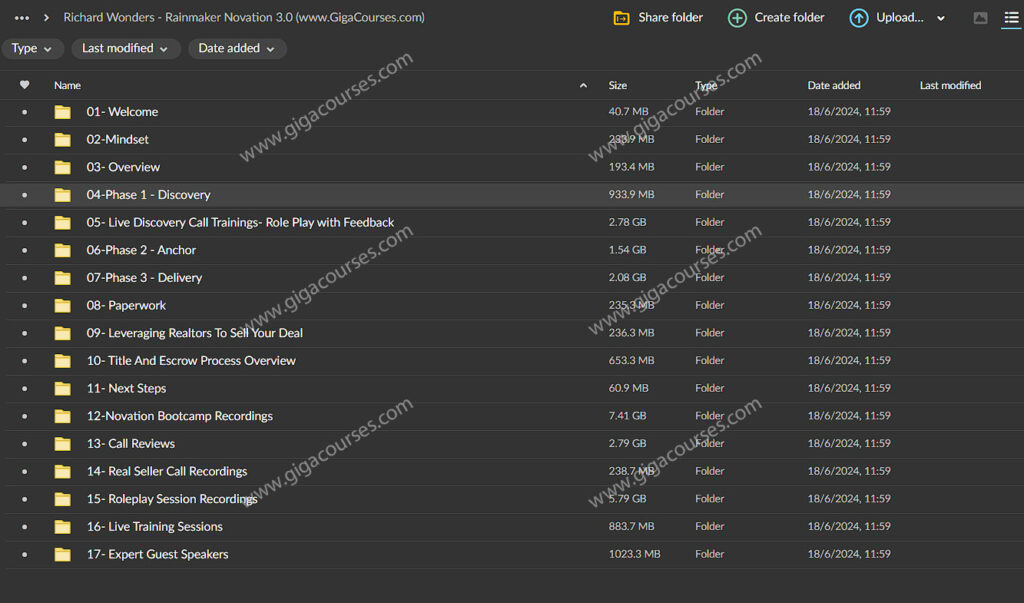
Task: Sort by the Size column header
Action: click(x=618, y=85)
